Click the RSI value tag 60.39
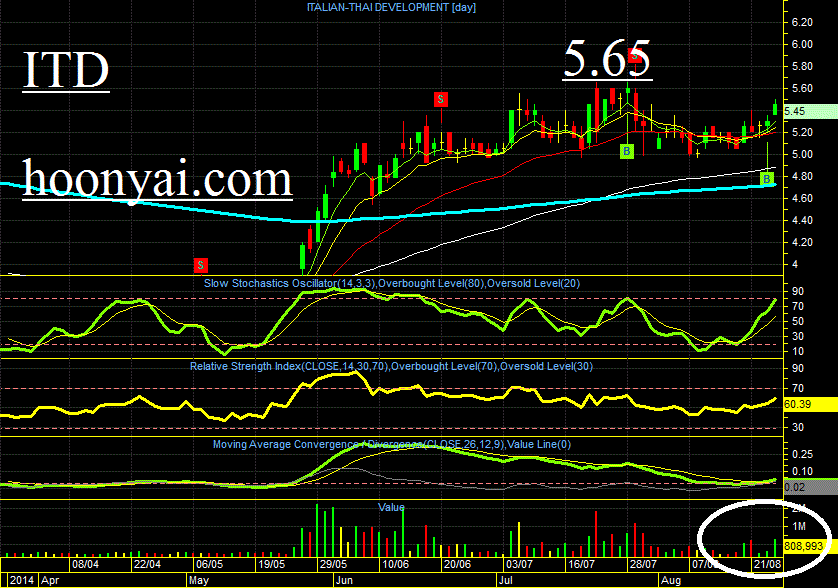Image resolution: width=838 pixels, height=588 pixels. (809, 404)
